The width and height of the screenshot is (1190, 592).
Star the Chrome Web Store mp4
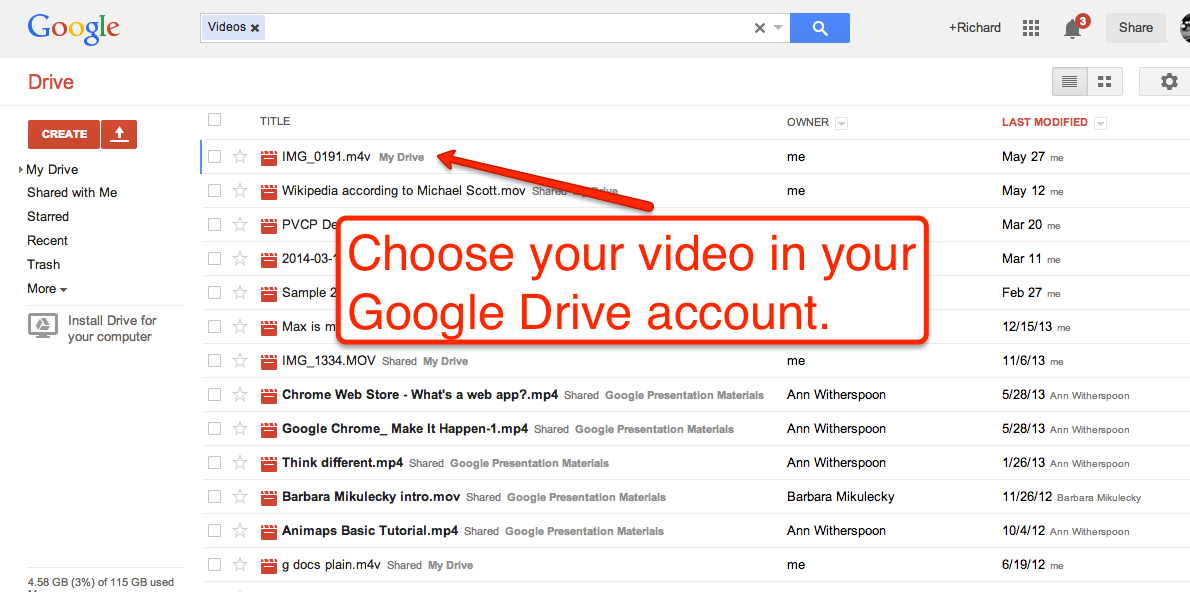coord(240,395)
